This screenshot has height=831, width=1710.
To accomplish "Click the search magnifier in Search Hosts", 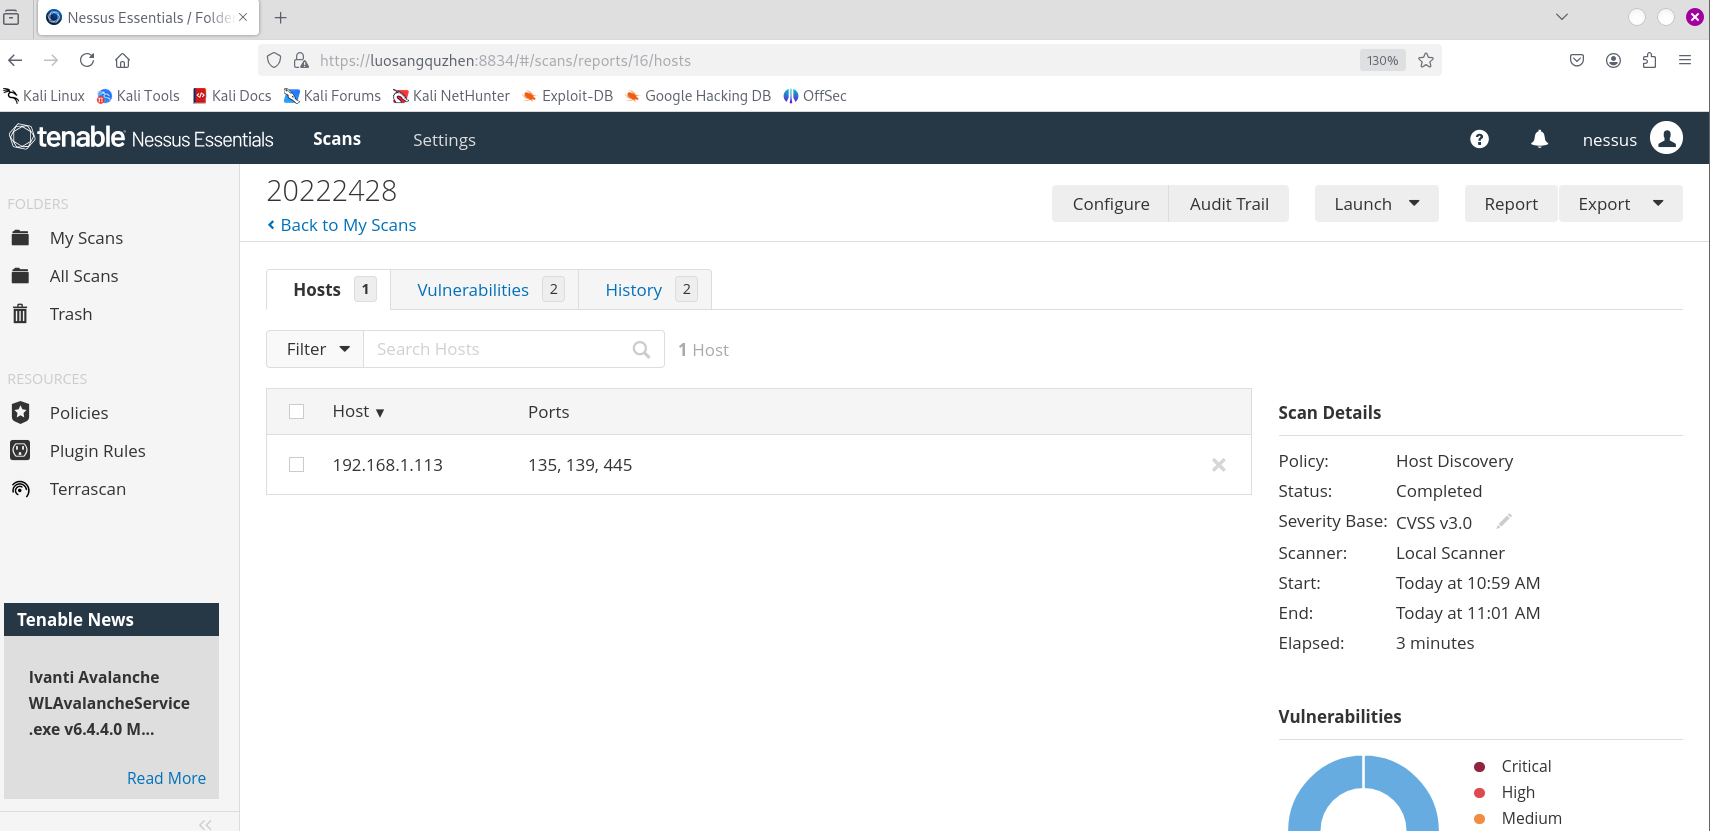I will tap(641, 349).
